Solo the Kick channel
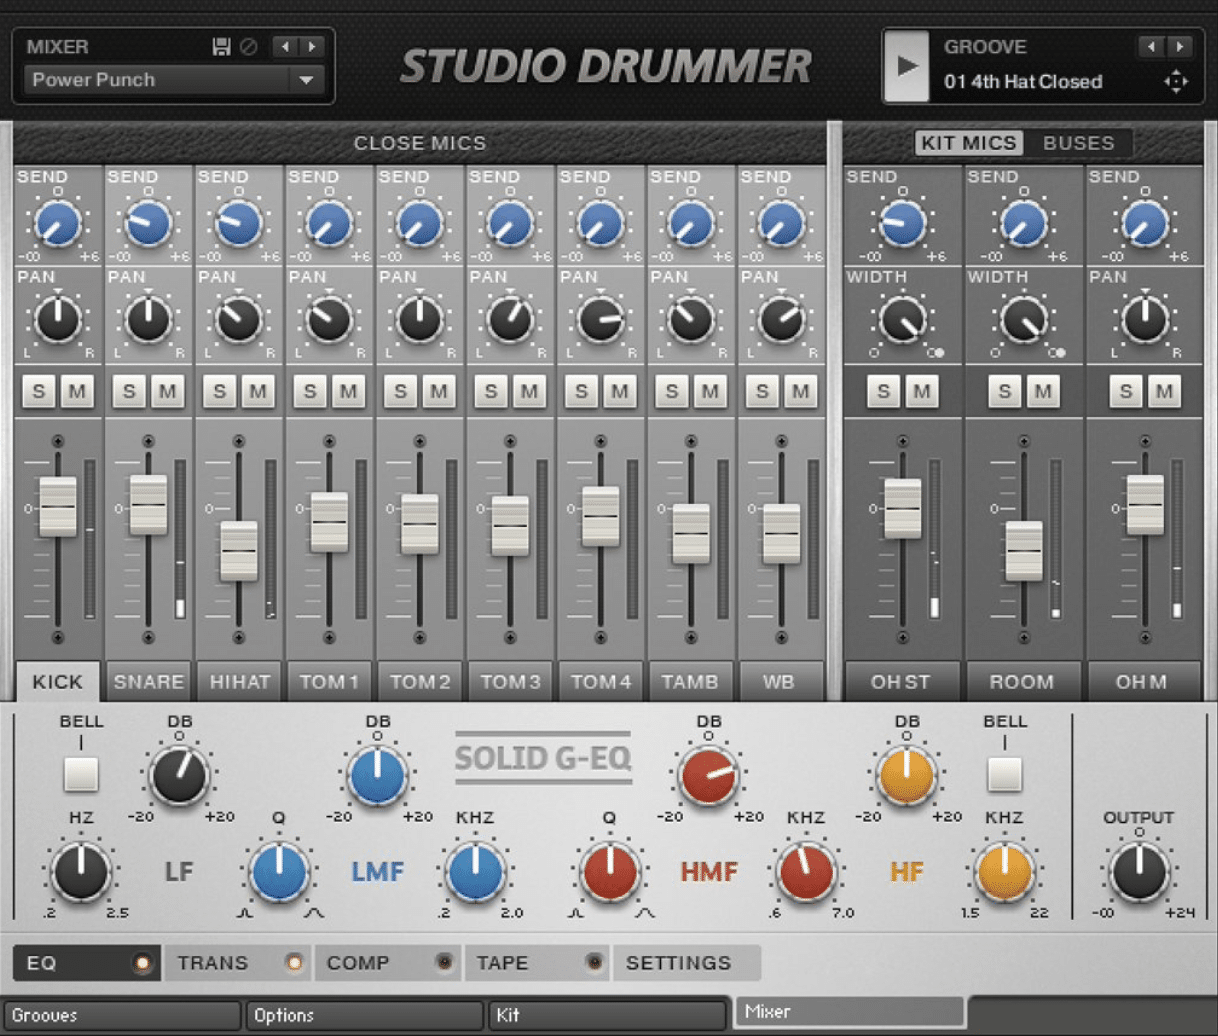 [39, 391]
